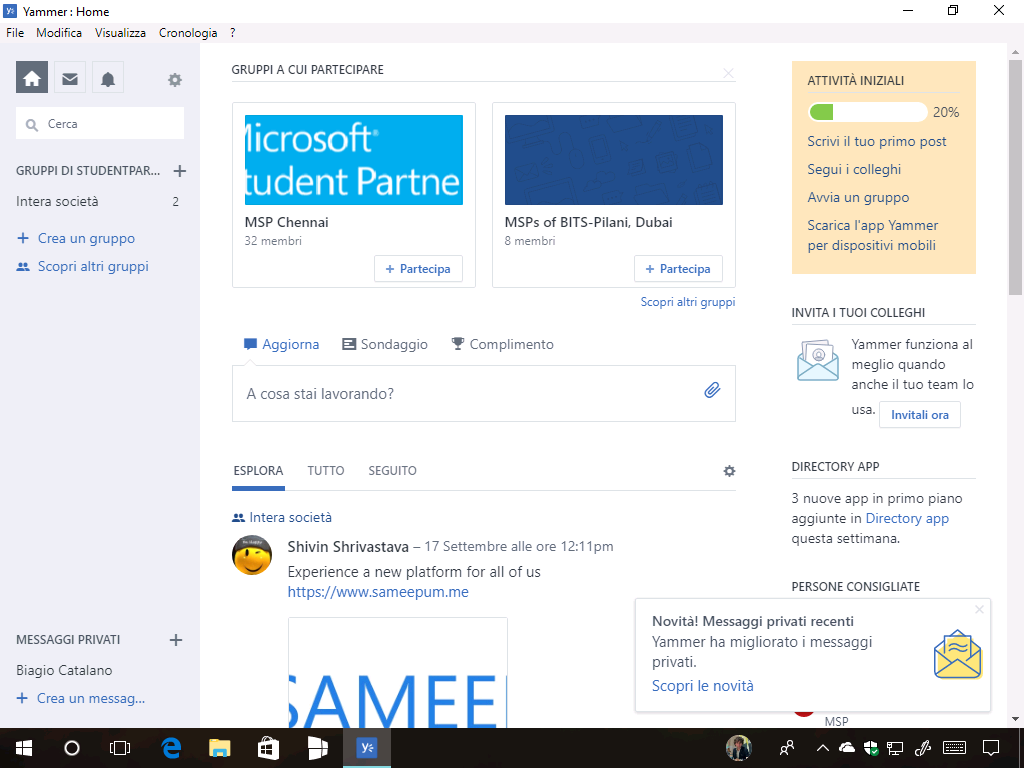The height and width of the screenshot is (768, 1024).
Task: Click Crea un gruppo link
Action: coord(76,238)
